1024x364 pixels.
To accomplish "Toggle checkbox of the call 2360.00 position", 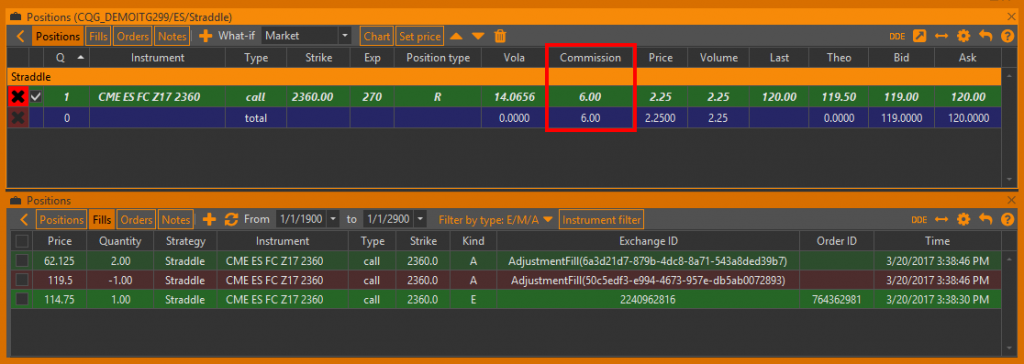I will click(36, 97).
